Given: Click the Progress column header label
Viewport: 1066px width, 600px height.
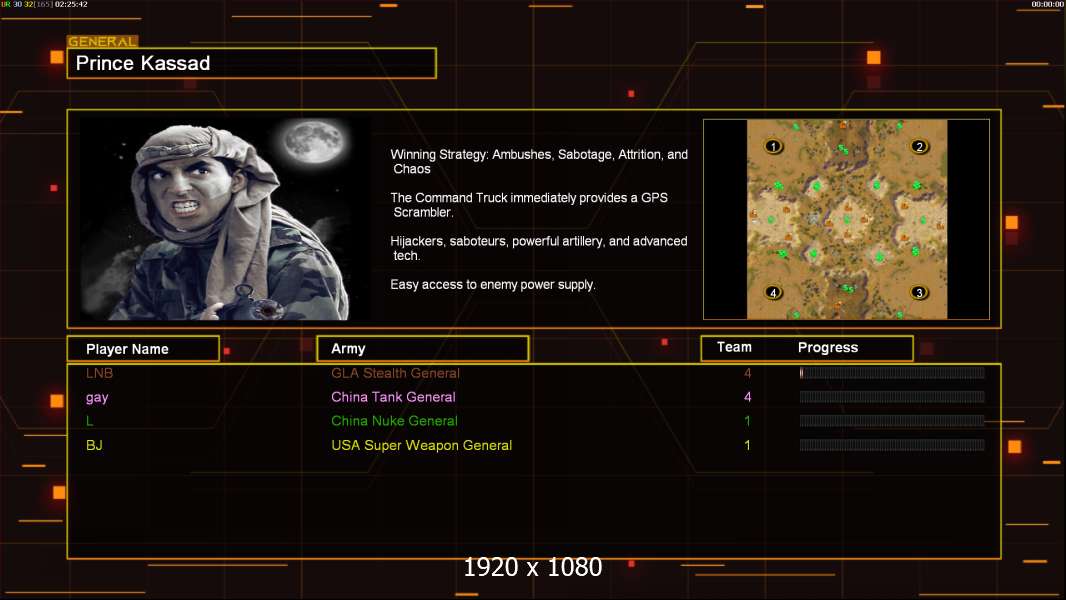Looking at the screenshot, I should click(827, 348).
